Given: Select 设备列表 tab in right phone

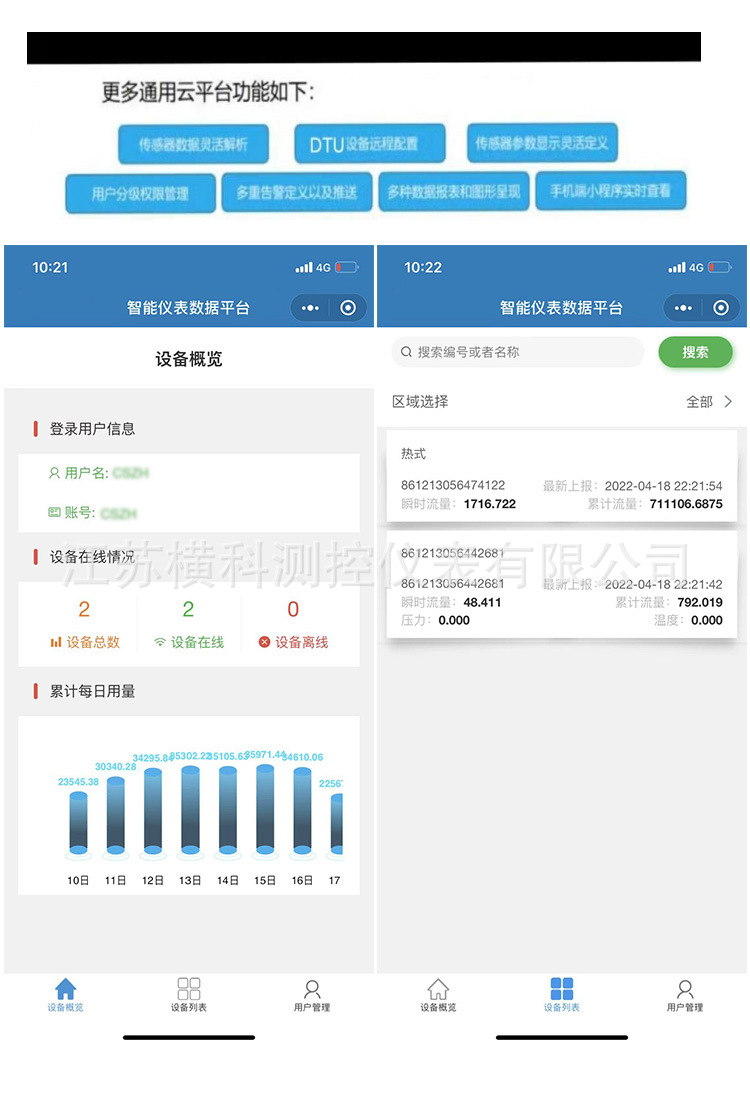Looking at the screenshot, I should coord(561,994).
